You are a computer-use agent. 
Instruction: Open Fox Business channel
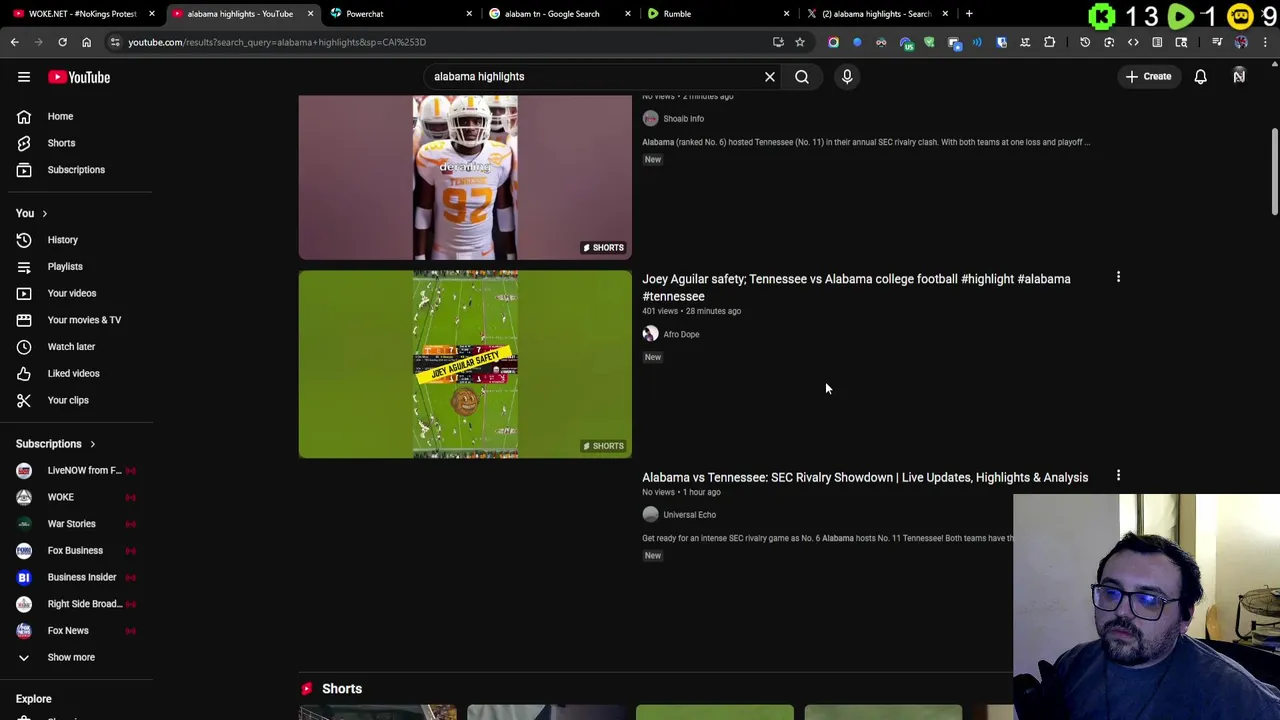pos(76,550)
